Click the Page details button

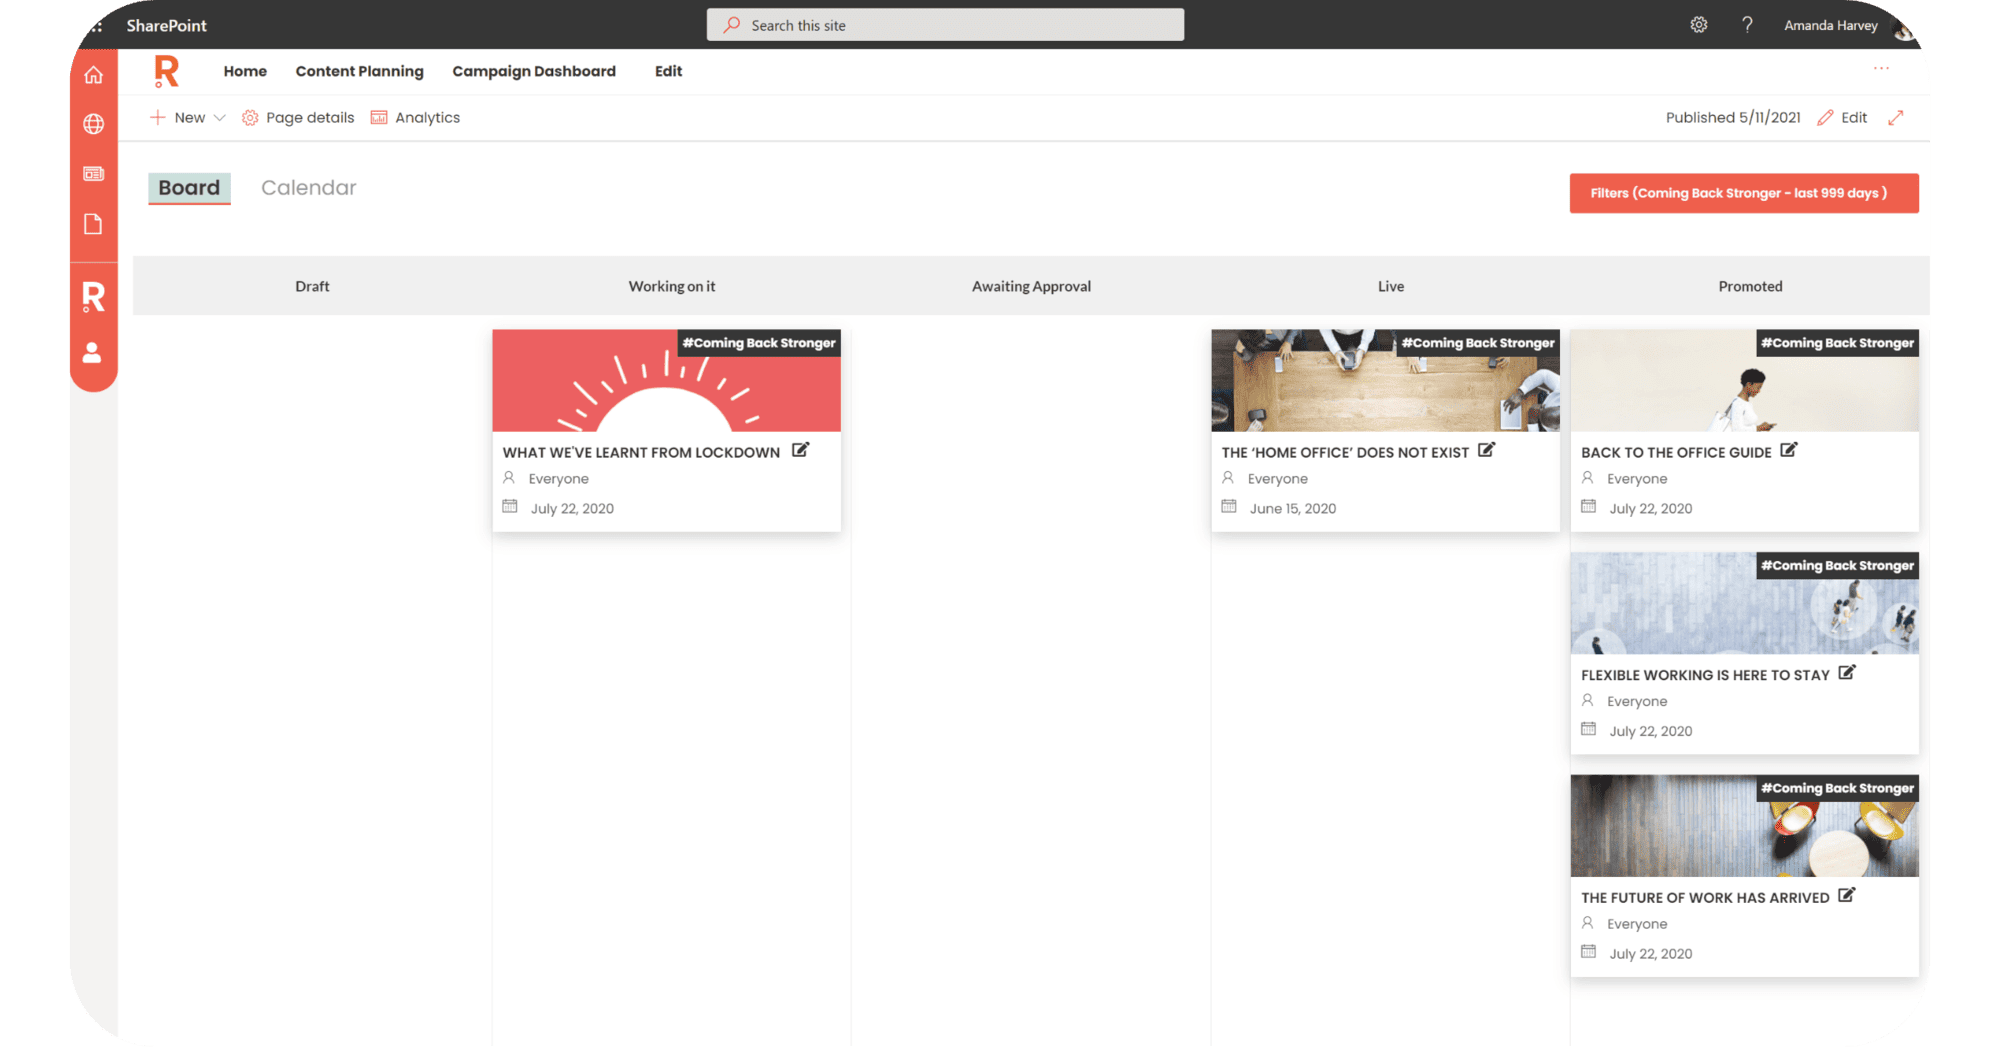tap(298, 118)
